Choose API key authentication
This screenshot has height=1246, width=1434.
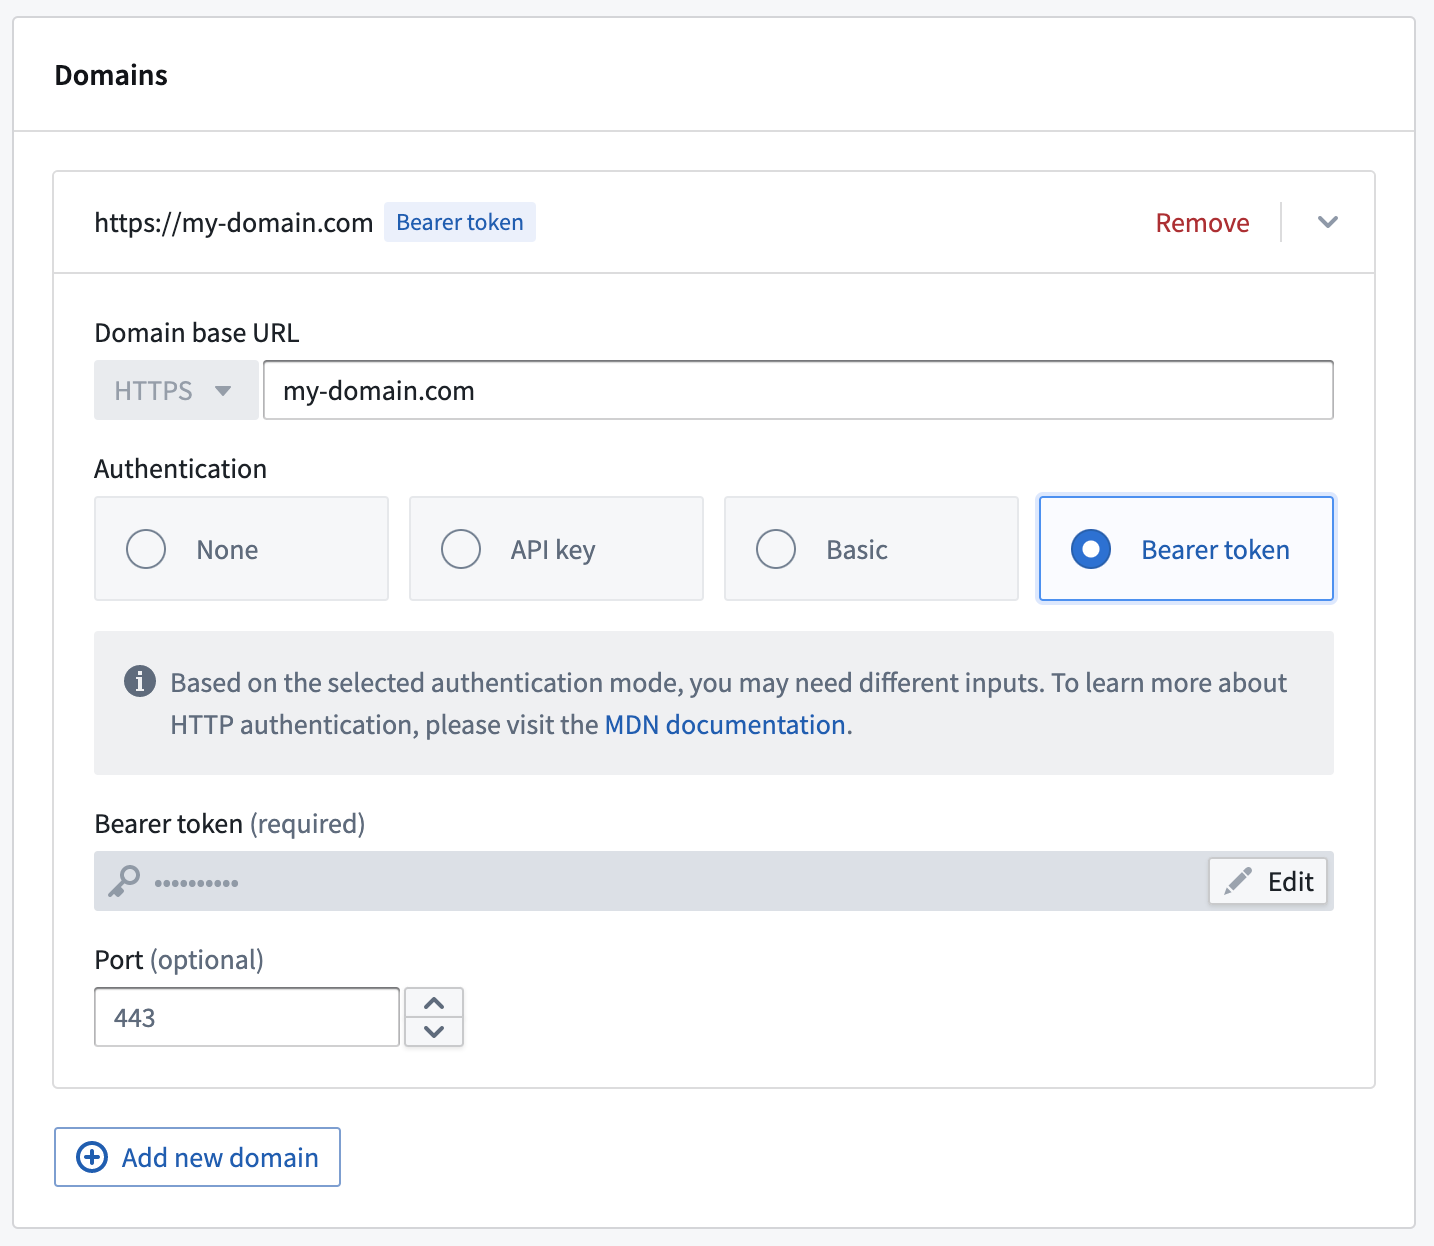[x=556, y=549]
